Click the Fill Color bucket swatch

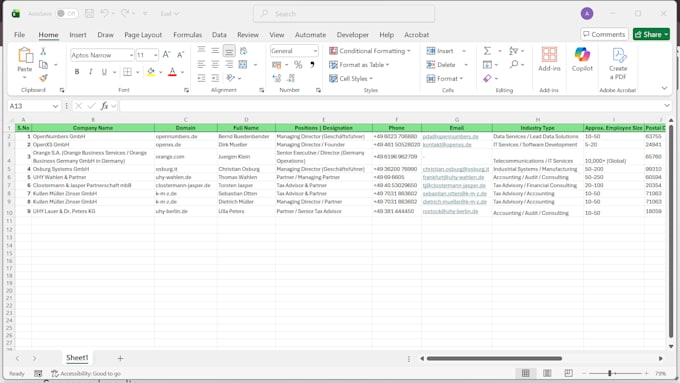coord(150,72)
